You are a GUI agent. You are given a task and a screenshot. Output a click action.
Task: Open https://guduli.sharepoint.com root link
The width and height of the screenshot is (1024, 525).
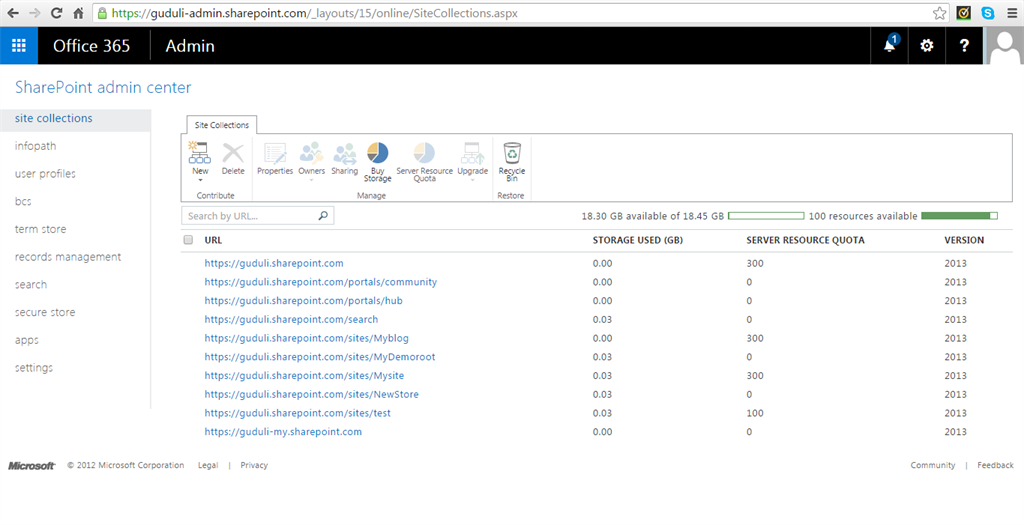(x=274, y=263)
